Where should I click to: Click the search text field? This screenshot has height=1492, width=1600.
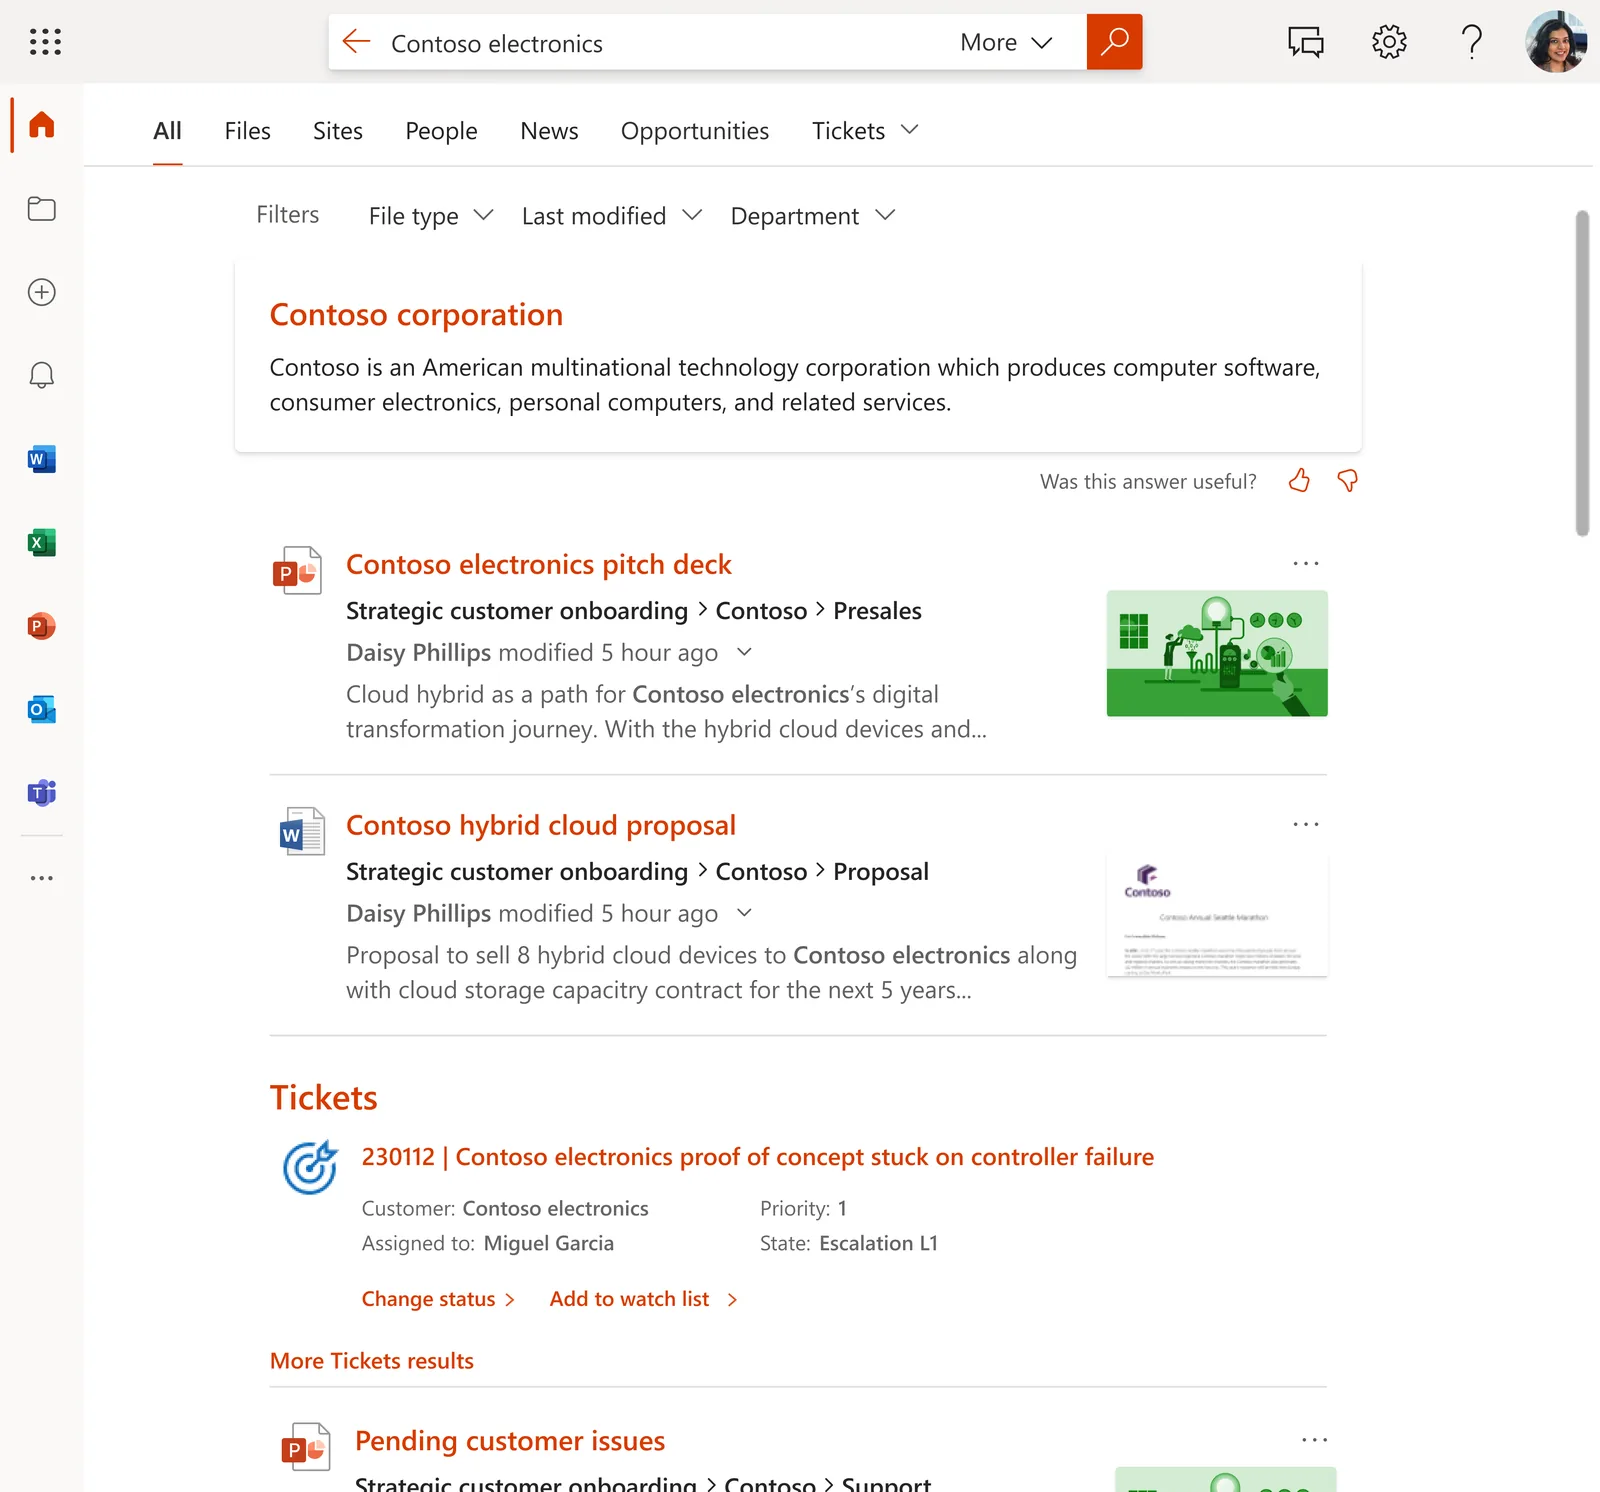(660, 43)
